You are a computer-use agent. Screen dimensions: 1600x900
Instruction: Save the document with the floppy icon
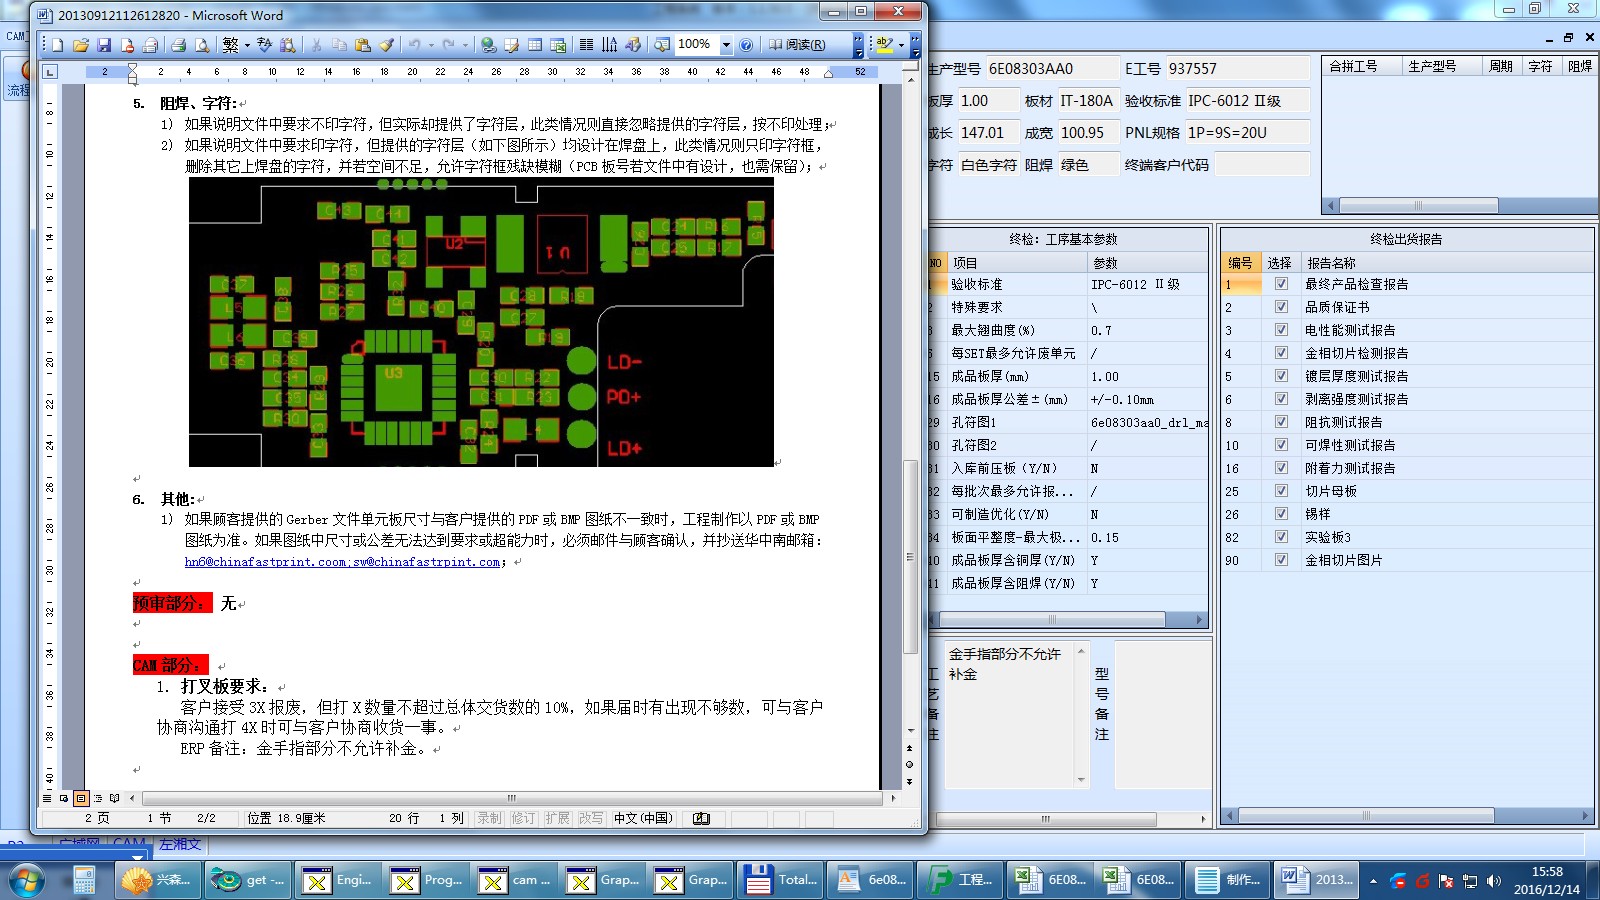[104, 45]
